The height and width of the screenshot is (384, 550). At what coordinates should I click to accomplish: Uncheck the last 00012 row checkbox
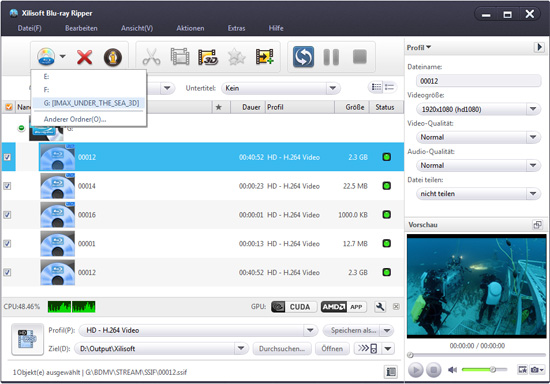click(x=7, y=272)
